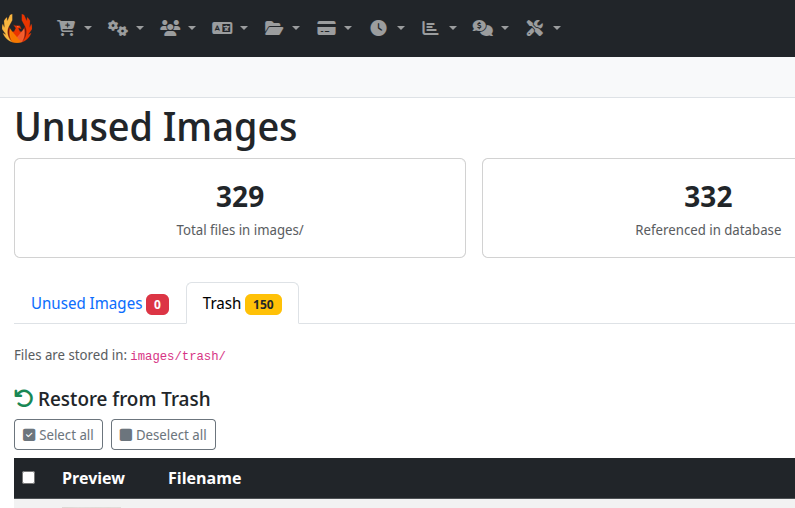The height and width of the screenshot is (508, 795).
Task: Select the Trash tab
Action: coord(242,303)
